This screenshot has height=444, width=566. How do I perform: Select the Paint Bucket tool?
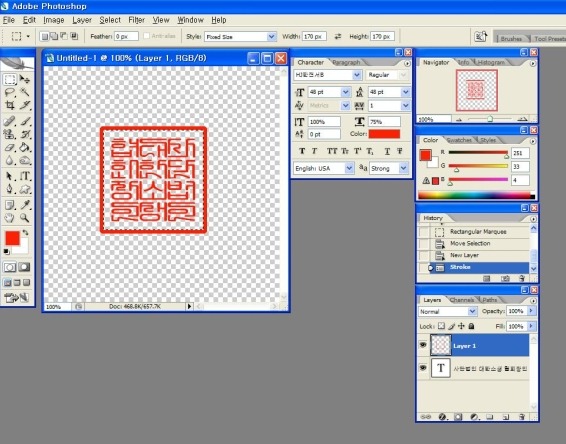pos(25,148)
